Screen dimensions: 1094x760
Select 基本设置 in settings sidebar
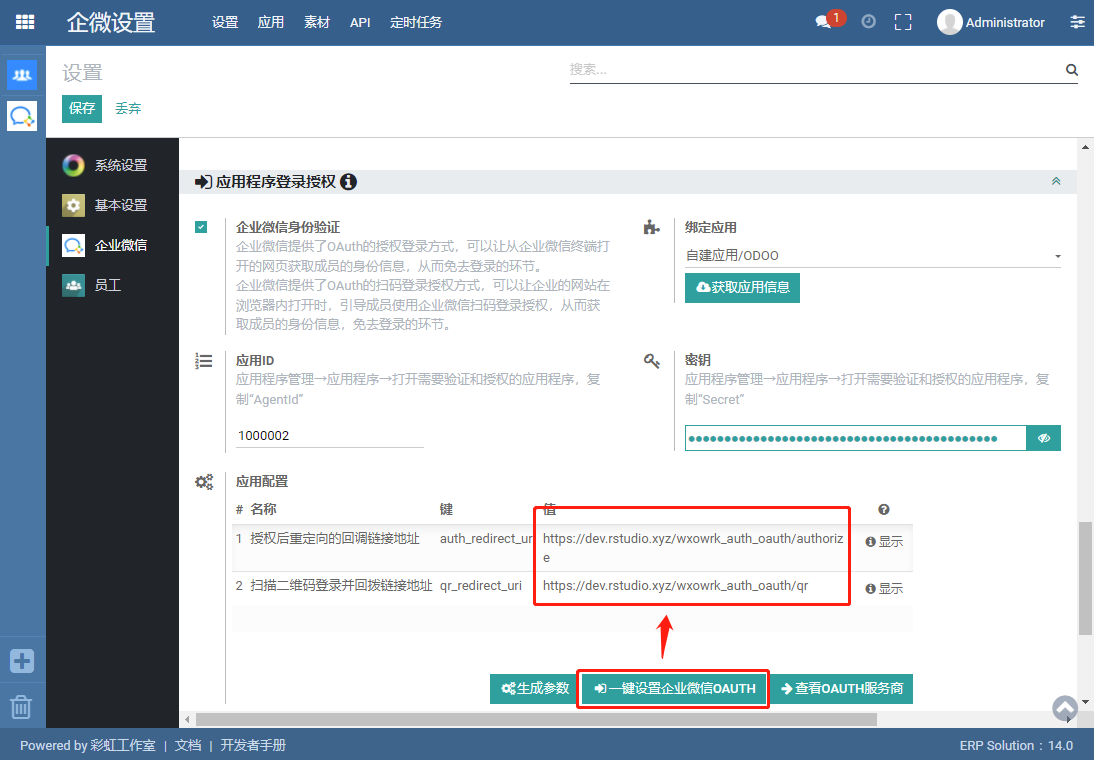click(112, 205)
